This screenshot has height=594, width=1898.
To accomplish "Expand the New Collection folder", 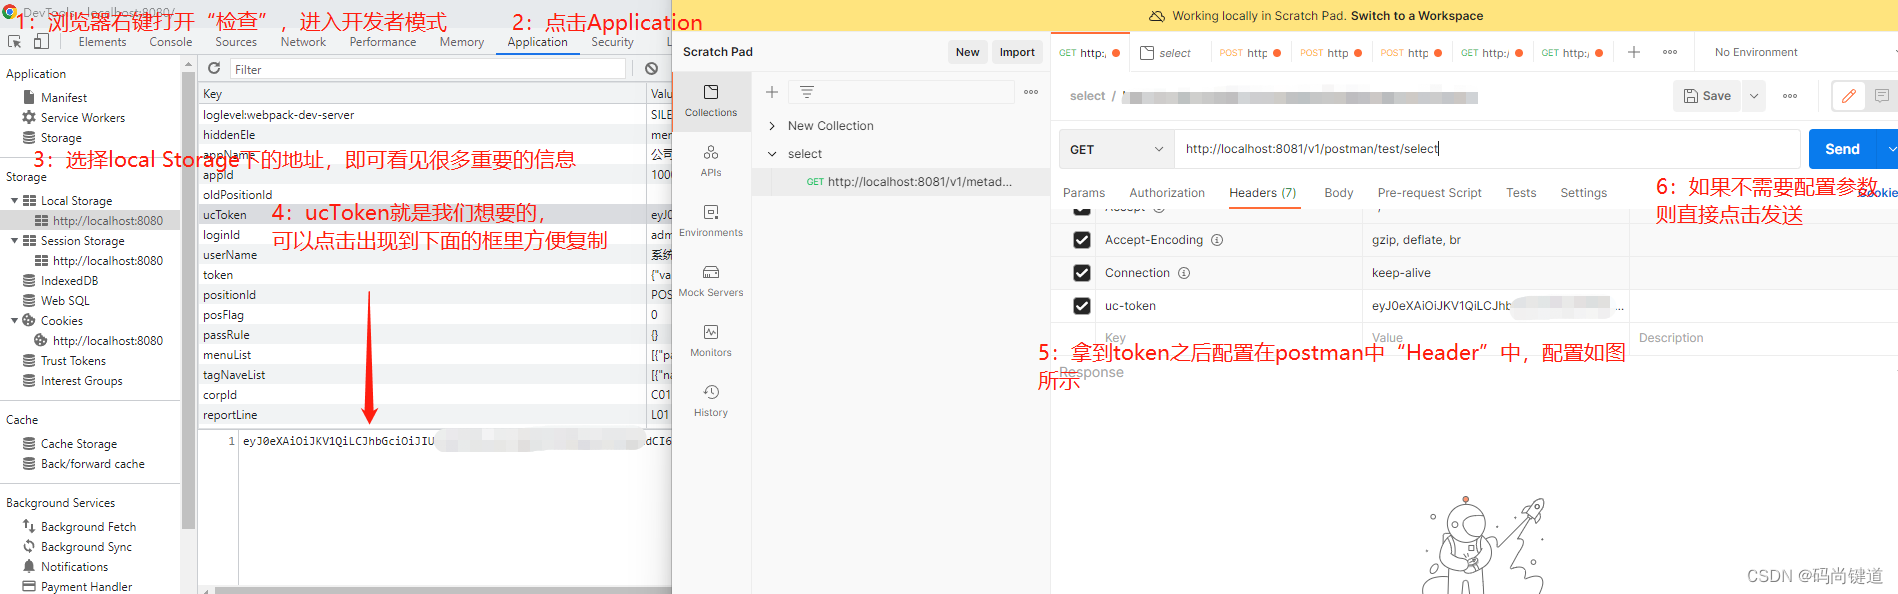I will 772,126.
